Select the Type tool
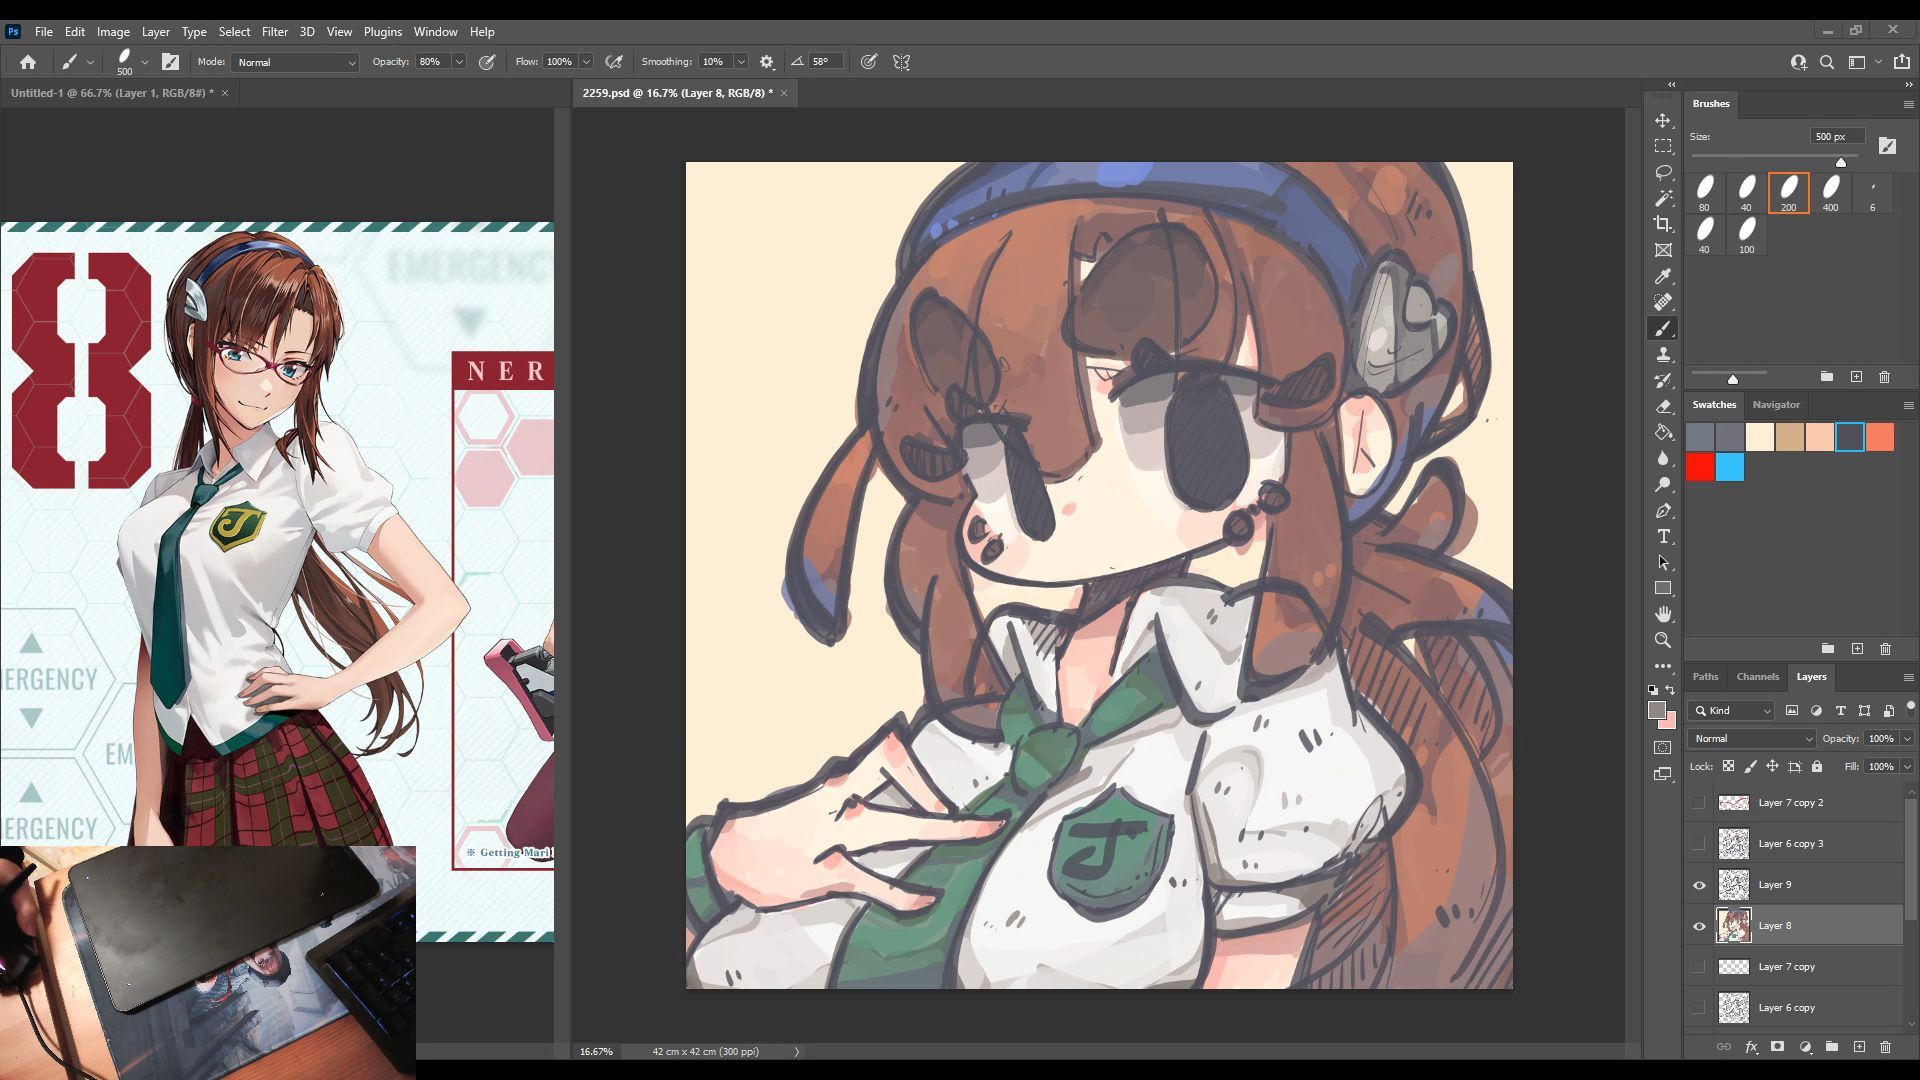The image size is (1920, 1080). 1663,536
